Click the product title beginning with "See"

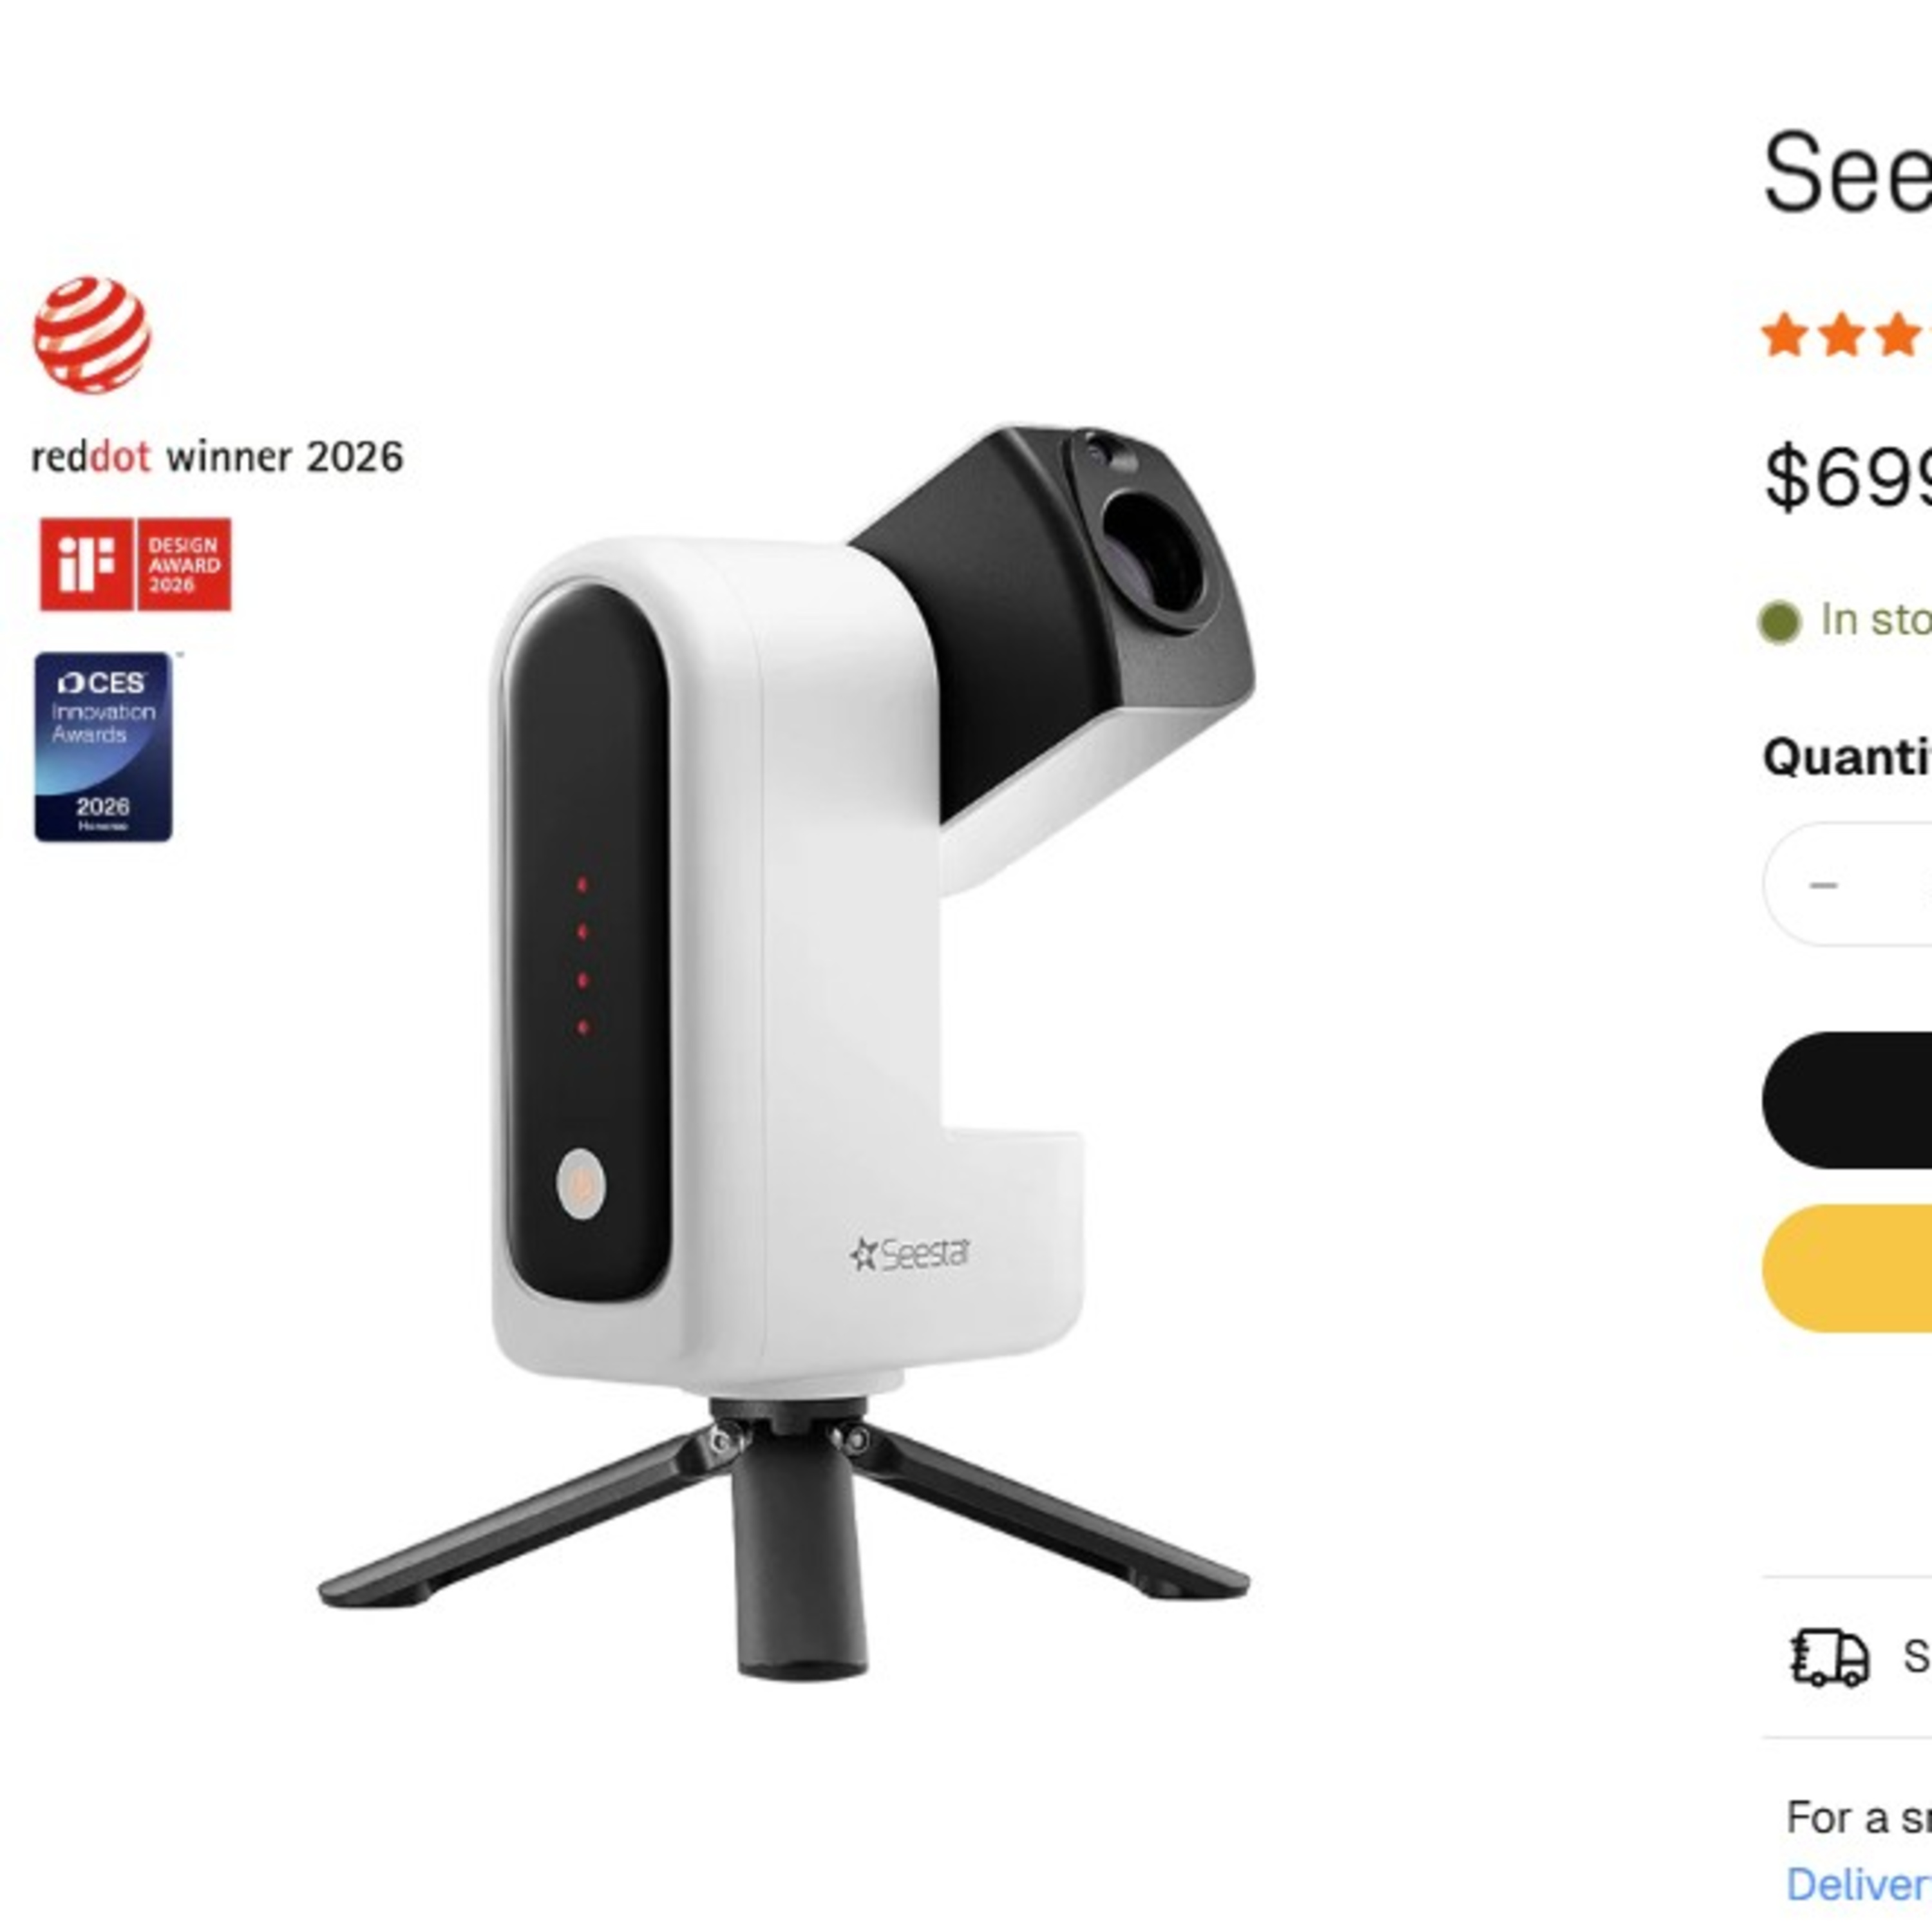[x=1848, y=172]
